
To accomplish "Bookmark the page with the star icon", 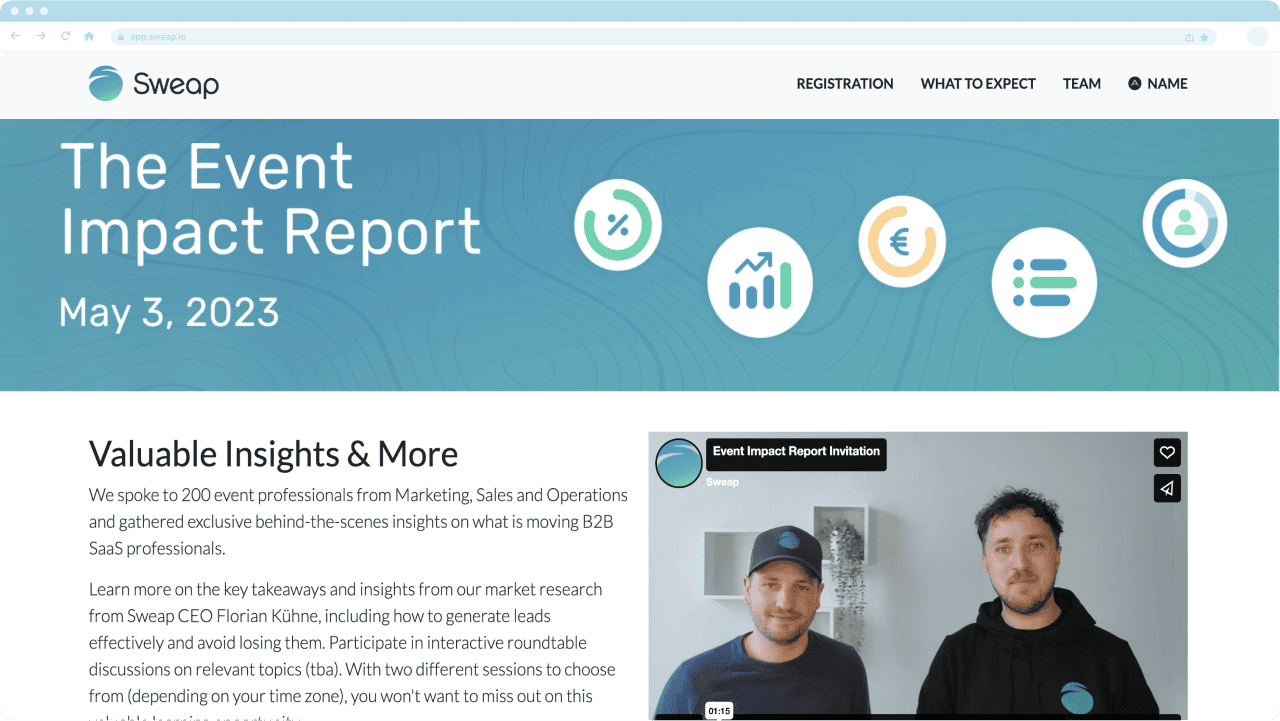I will 1204,37.
